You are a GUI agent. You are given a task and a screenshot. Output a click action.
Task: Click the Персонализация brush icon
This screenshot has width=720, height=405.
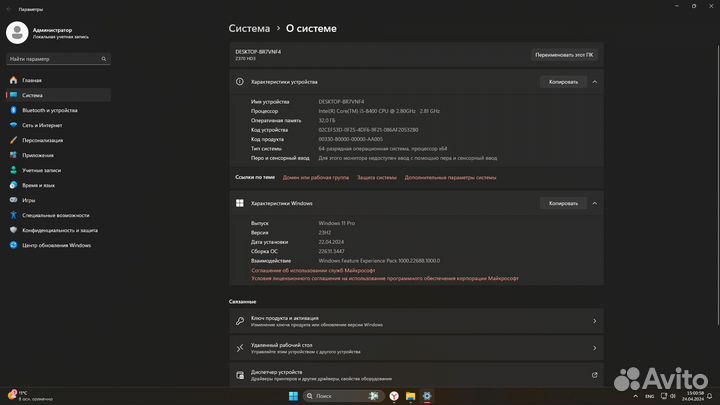pos(14,140)
